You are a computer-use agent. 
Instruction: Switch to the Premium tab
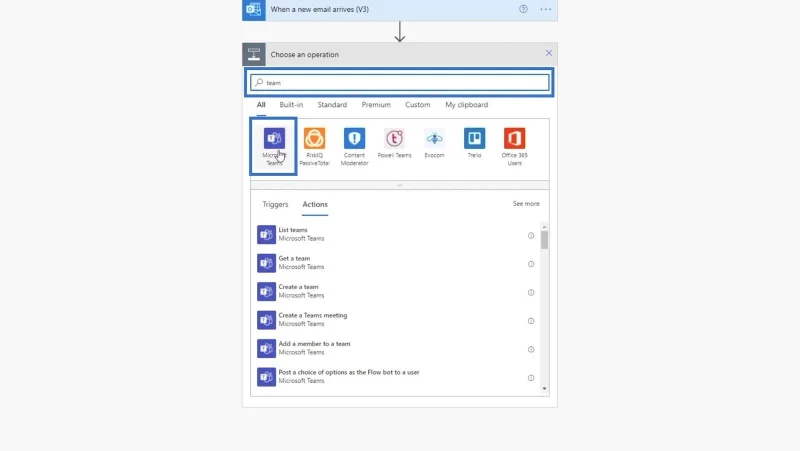pos(376,105)
